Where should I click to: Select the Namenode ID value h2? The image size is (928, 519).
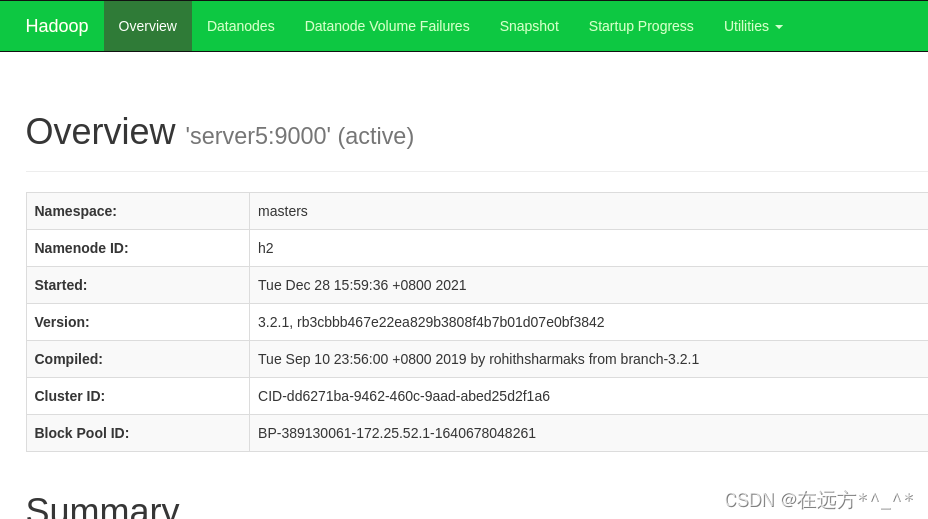(265, 248)
